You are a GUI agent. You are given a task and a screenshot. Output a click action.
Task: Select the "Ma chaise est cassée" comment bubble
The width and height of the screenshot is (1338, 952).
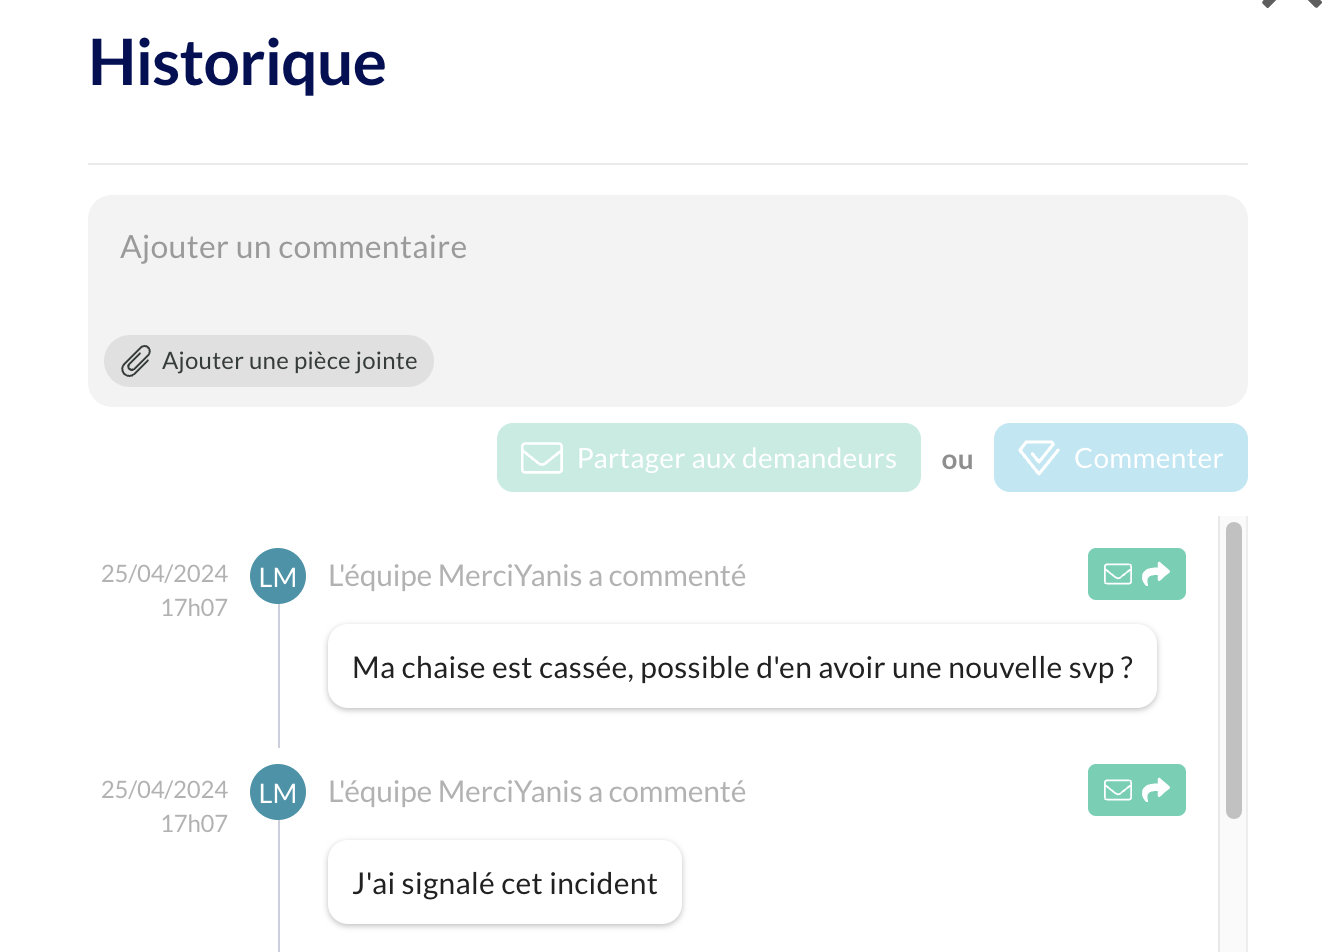tap(742, 667)
